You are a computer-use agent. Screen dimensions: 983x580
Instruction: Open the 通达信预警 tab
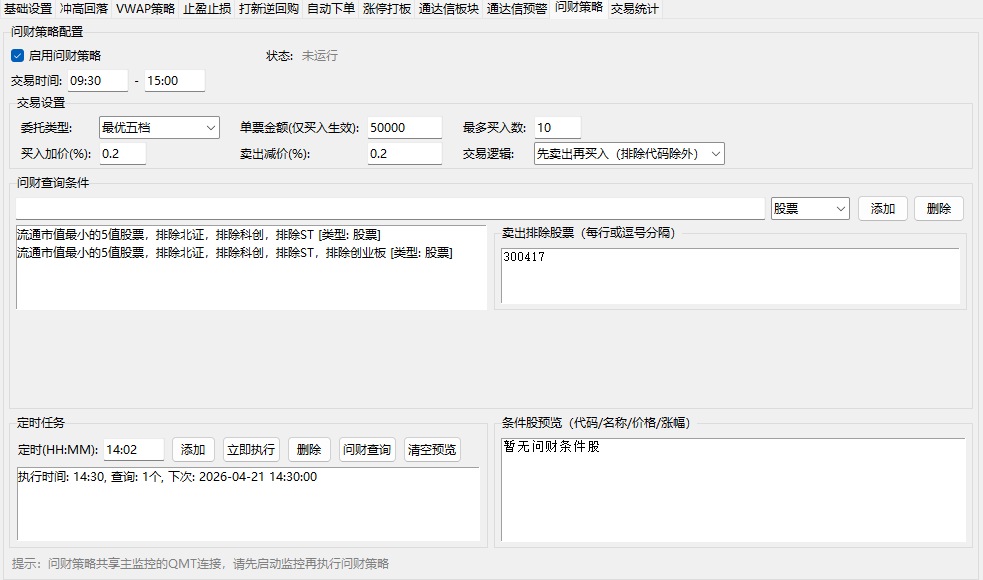click(x=517, y=9)
